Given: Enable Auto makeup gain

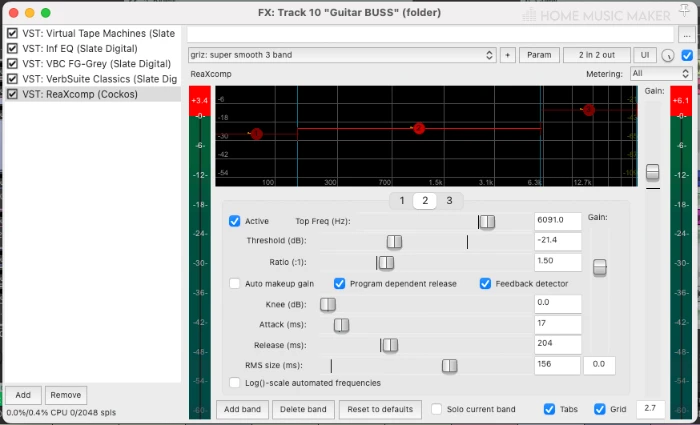Looking at the screenshot, I should [x=234, y=283].
